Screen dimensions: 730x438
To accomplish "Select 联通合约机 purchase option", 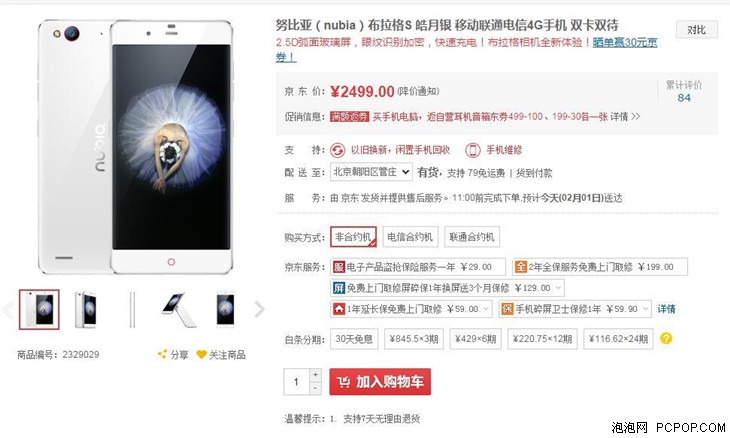I will click(472, 237).
